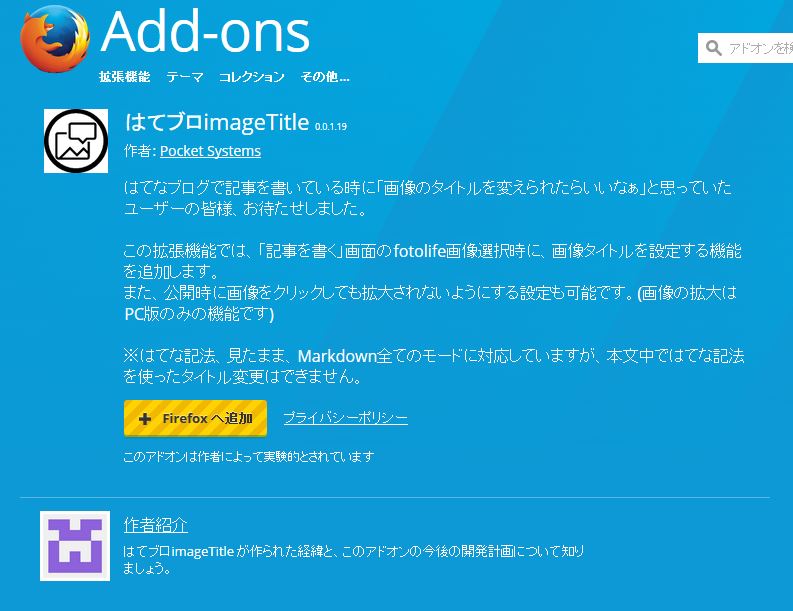Open the プライバシーポリシー link
The image size is (793, 611).
tap(345, 418)
